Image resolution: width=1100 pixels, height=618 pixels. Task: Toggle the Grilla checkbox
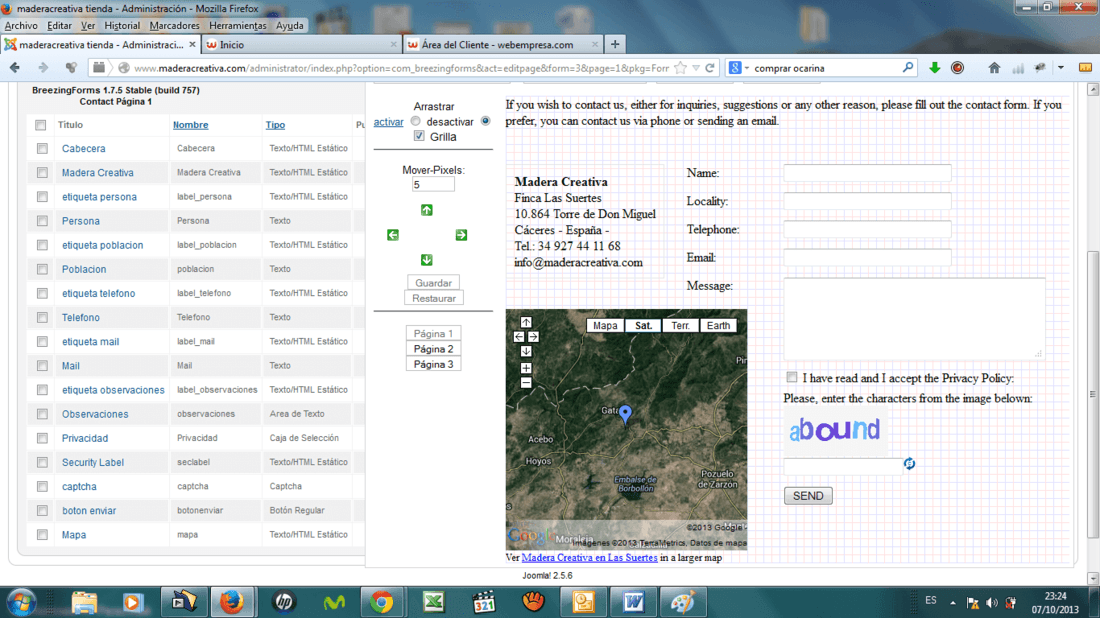[x=420, y=136]
